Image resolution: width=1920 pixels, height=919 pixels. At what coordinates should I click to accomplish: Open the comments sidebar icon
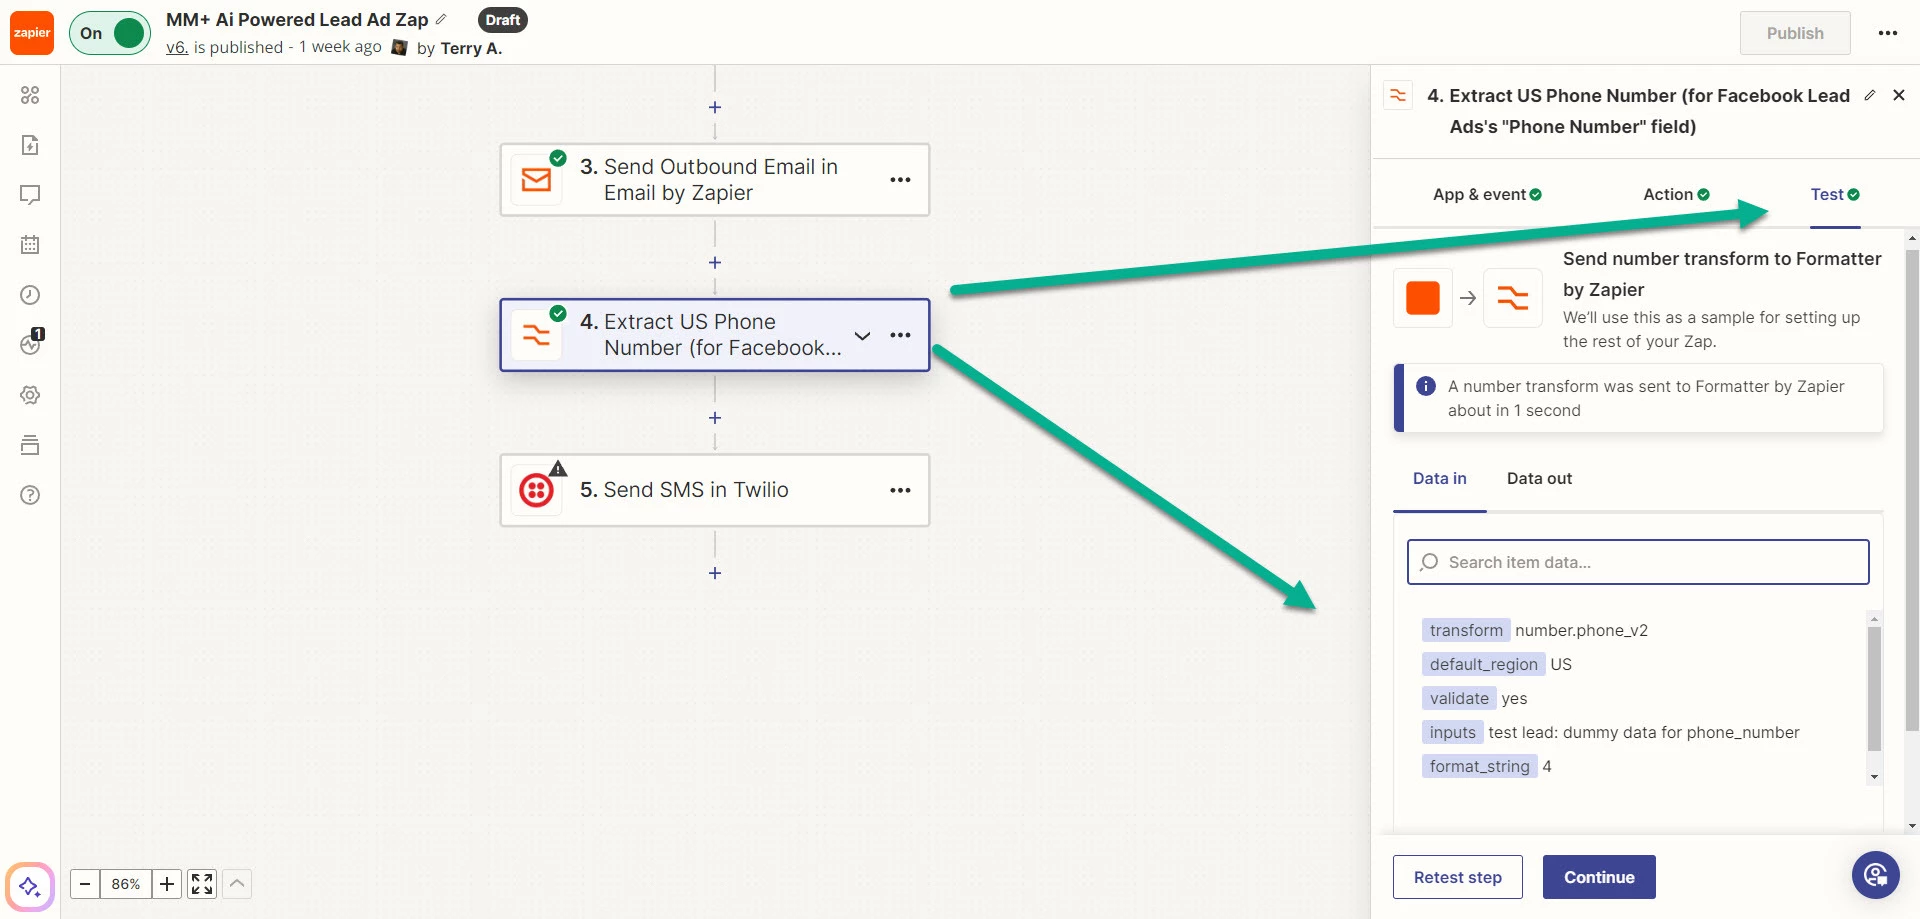(30, 195)
